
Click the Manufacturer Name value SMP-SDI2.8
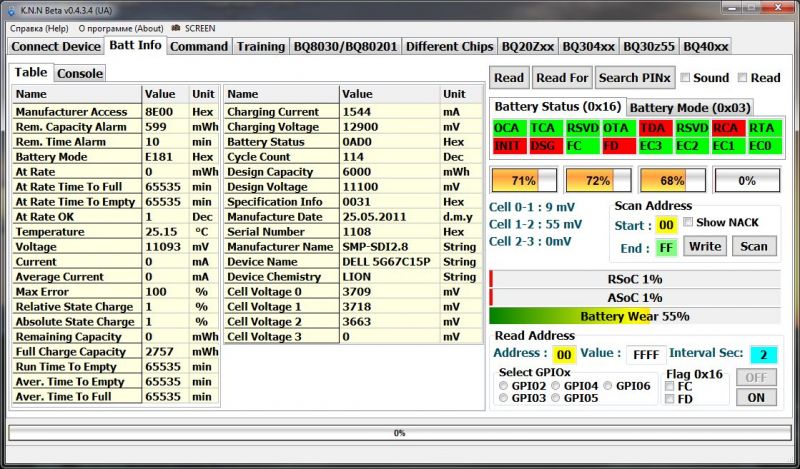[390, 247]
